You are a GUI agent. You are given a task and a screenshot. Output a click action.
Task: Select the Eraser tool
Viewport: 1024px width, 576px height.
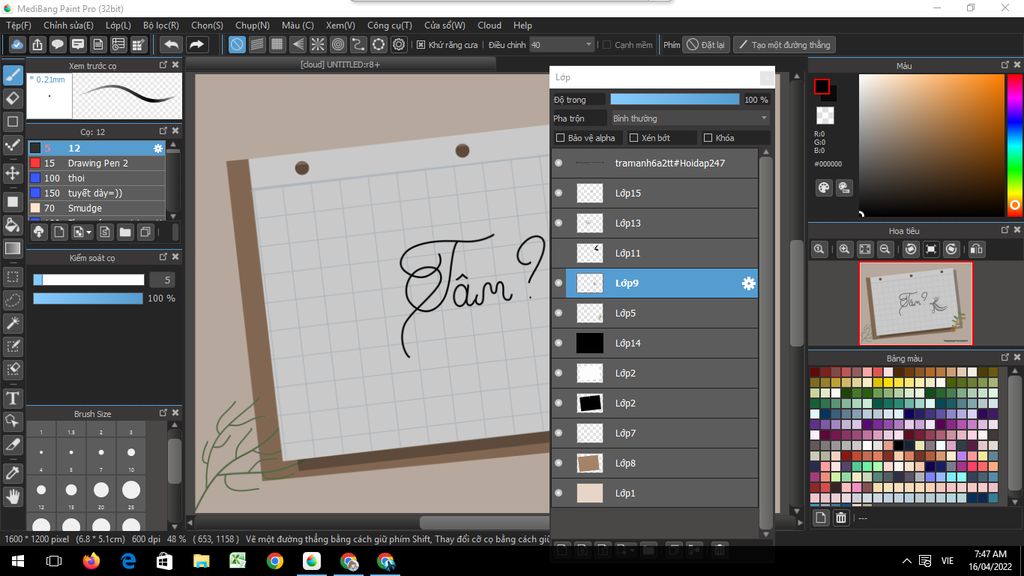tap(13, 99)
